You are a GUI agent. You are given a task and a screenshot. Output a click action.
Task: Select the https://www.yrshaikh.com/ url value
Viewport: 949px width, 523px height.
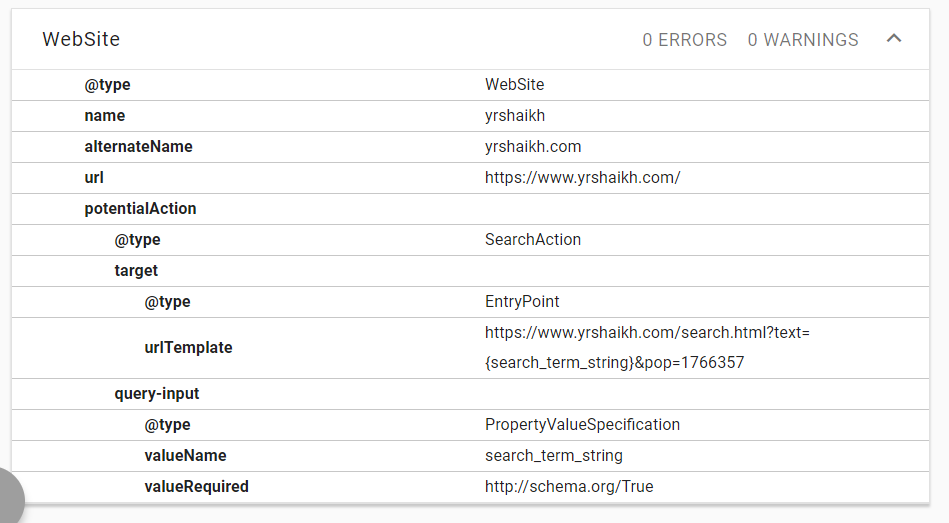(582, 178)
